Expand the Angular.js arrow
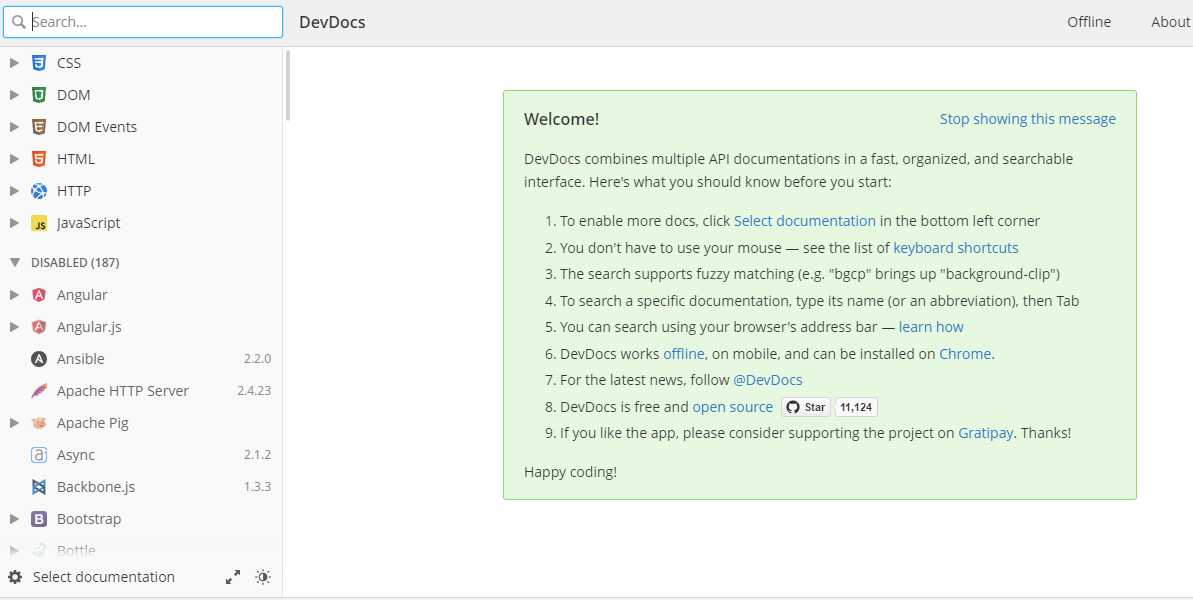 (x=14, y=327)
